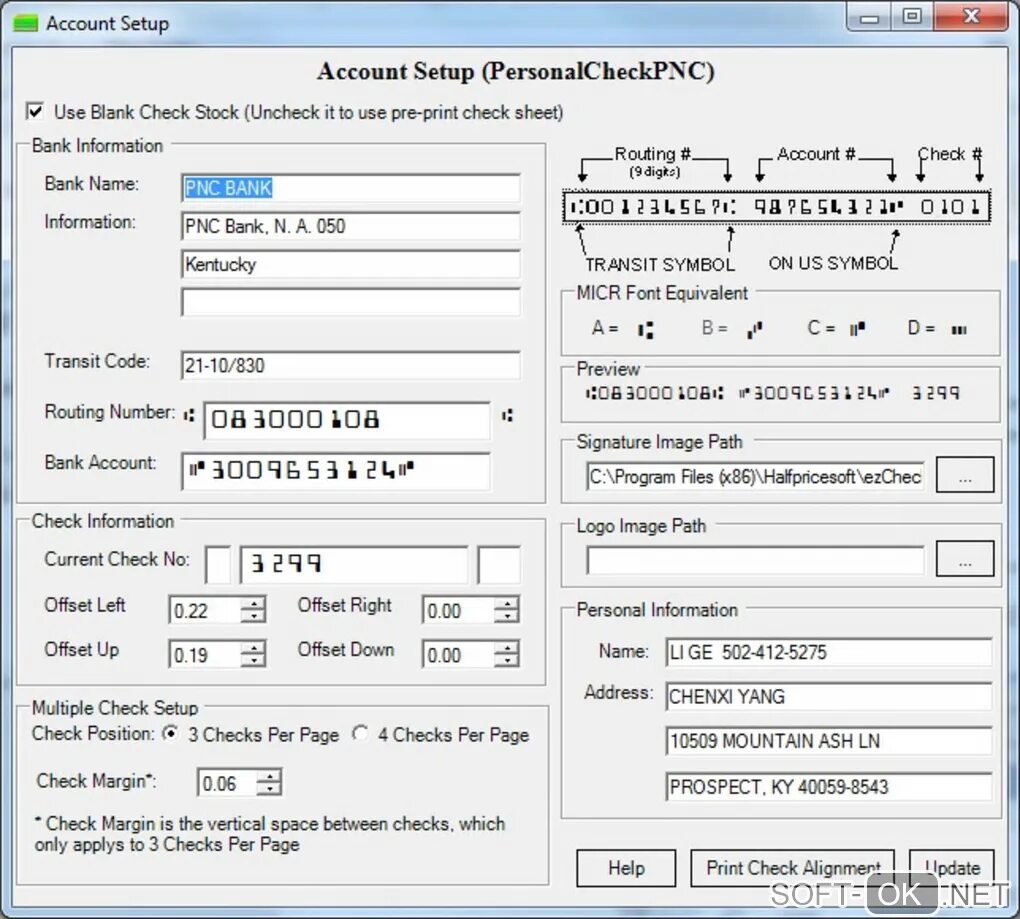Increase the Offset Up value
This screenshot has height=919, width=1020.
[x=253, y=647]
